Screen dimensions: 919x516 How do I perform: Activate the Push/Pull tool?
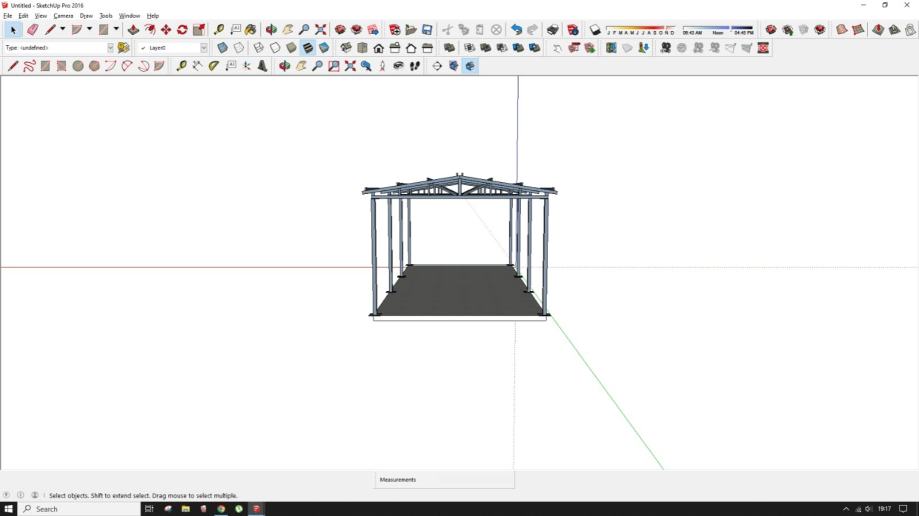tap(134, 30)
